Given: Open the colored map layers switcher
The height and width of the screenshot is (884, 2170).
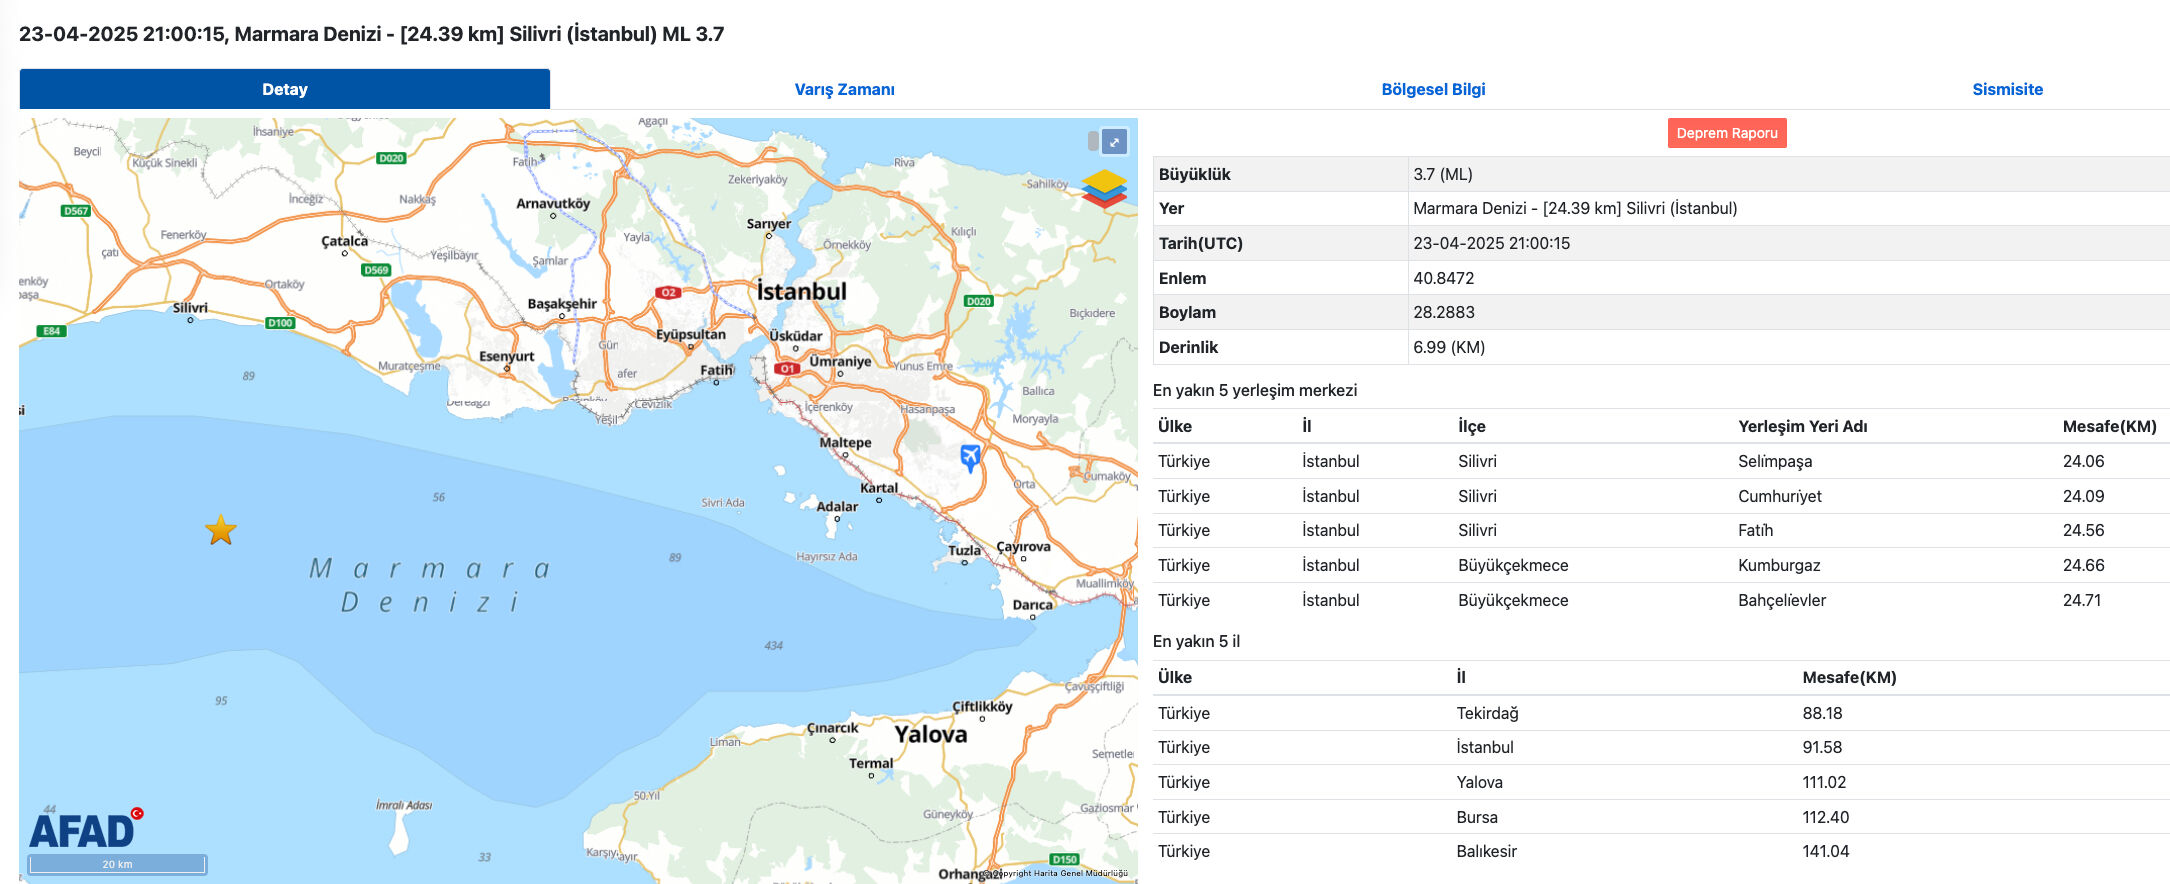Looking at the screenshot, I should click(x=1104, y=188).
